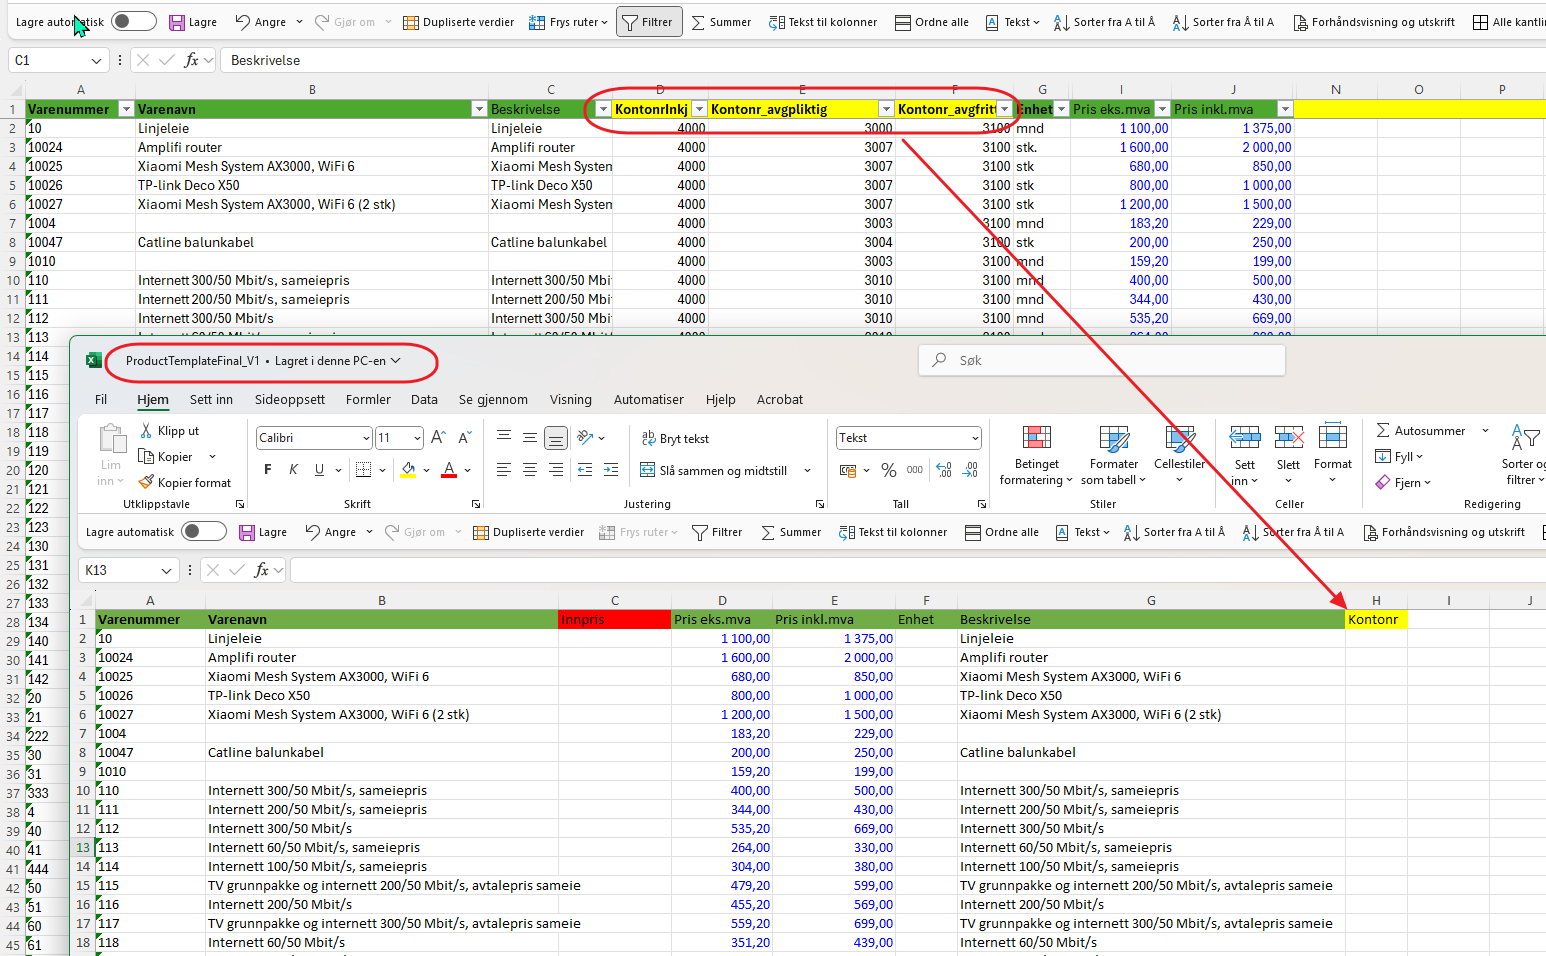Click Dupliserte verdier in the front window toolbar
The width and height of the screenshot is (1546, 956).
point(528,532)
